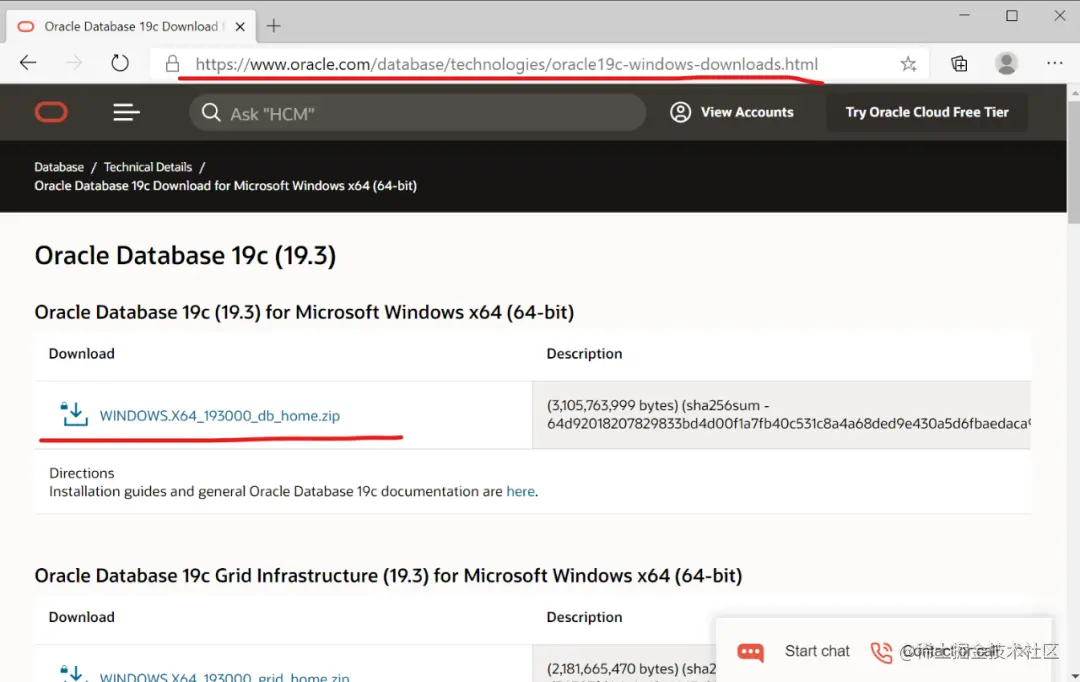Download WINDOWS.X64_193000_grid_home.zip
Image resolution: width=1080 pixels, height=682 pixels.
(225, 676)
